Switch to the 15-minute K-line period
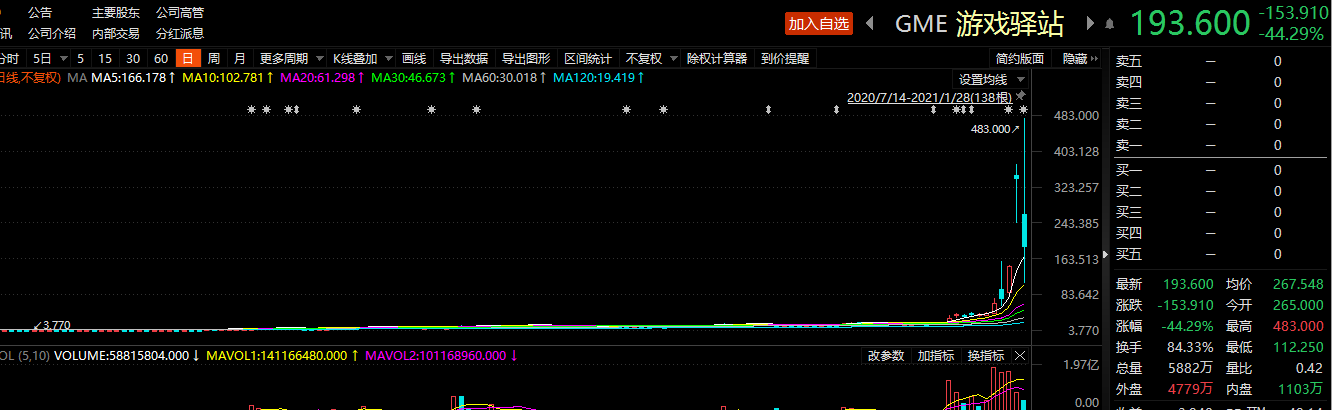1332x410 pixels. 104,58
